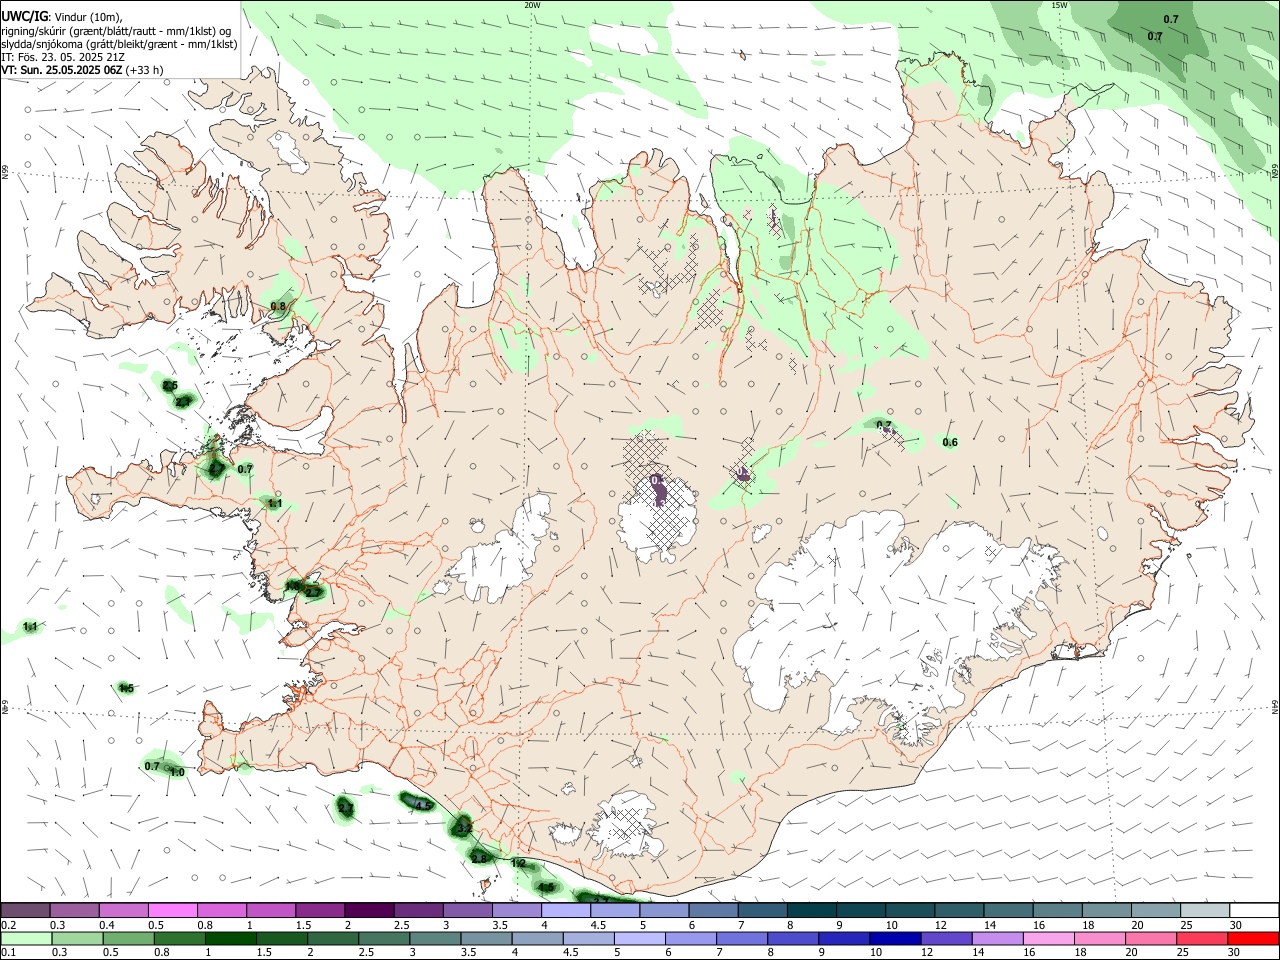Click the 1.2 precipitation value on the map
Image resolution: width=1280 pixels, height=960 pixels.
click(x=518, y=863)
